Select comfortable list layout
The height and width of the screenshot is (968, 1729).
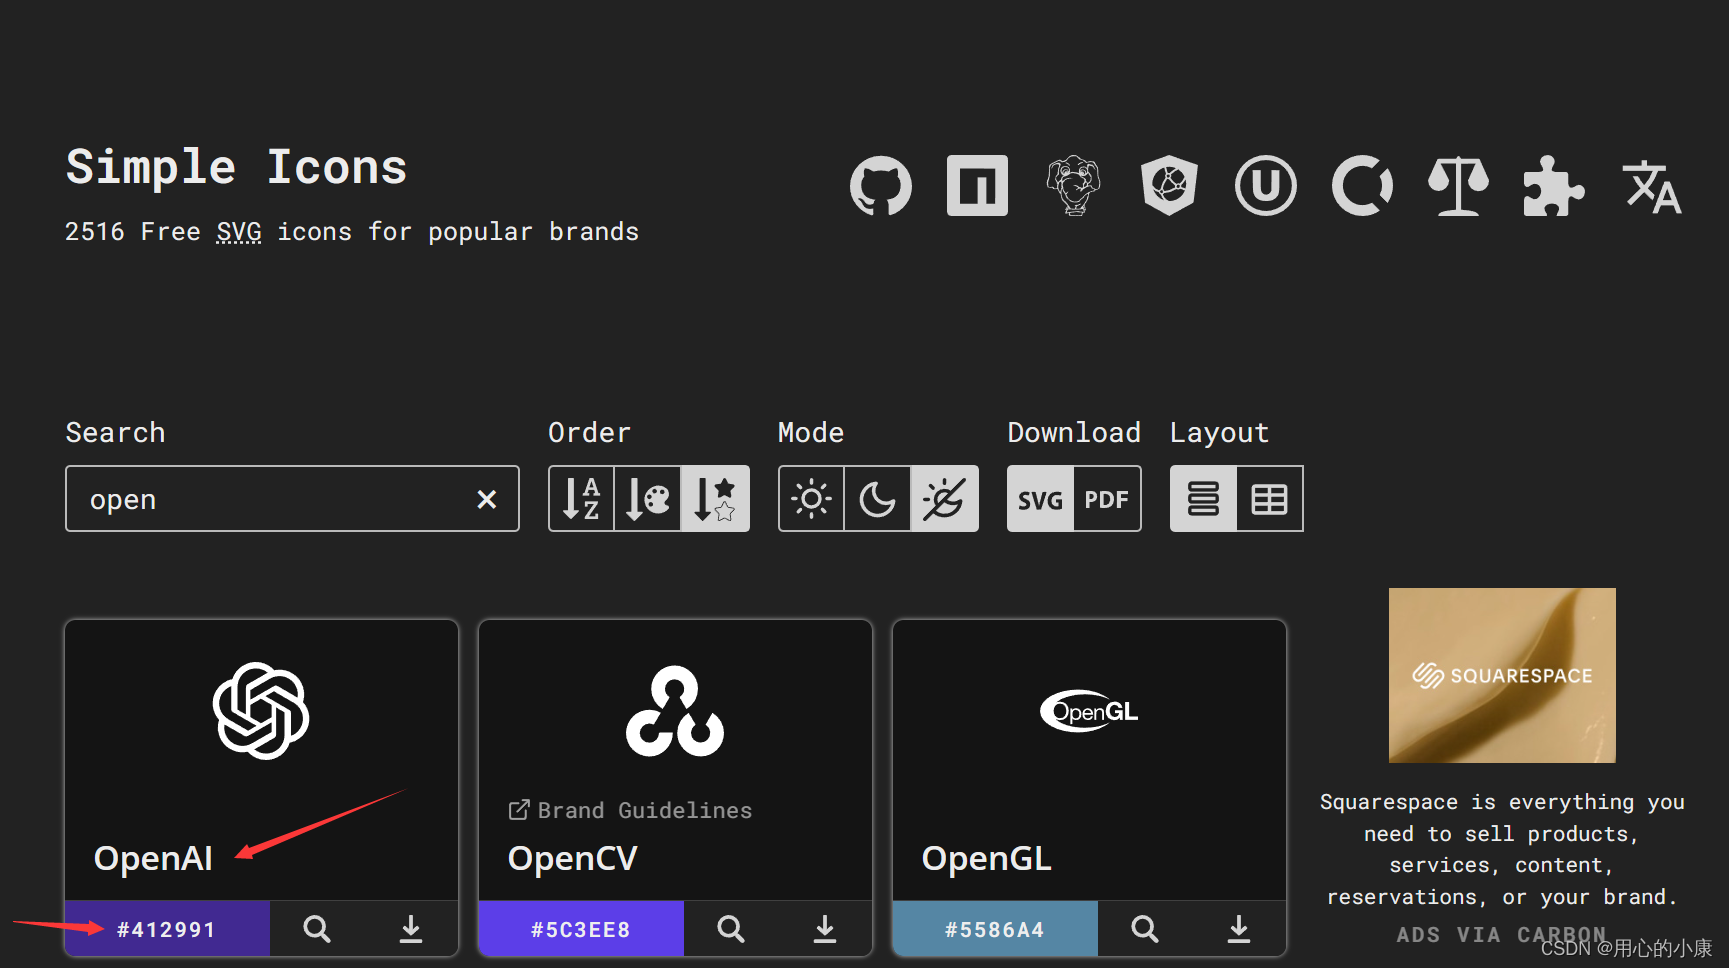pyautogui.click(x=1203, y=498)
